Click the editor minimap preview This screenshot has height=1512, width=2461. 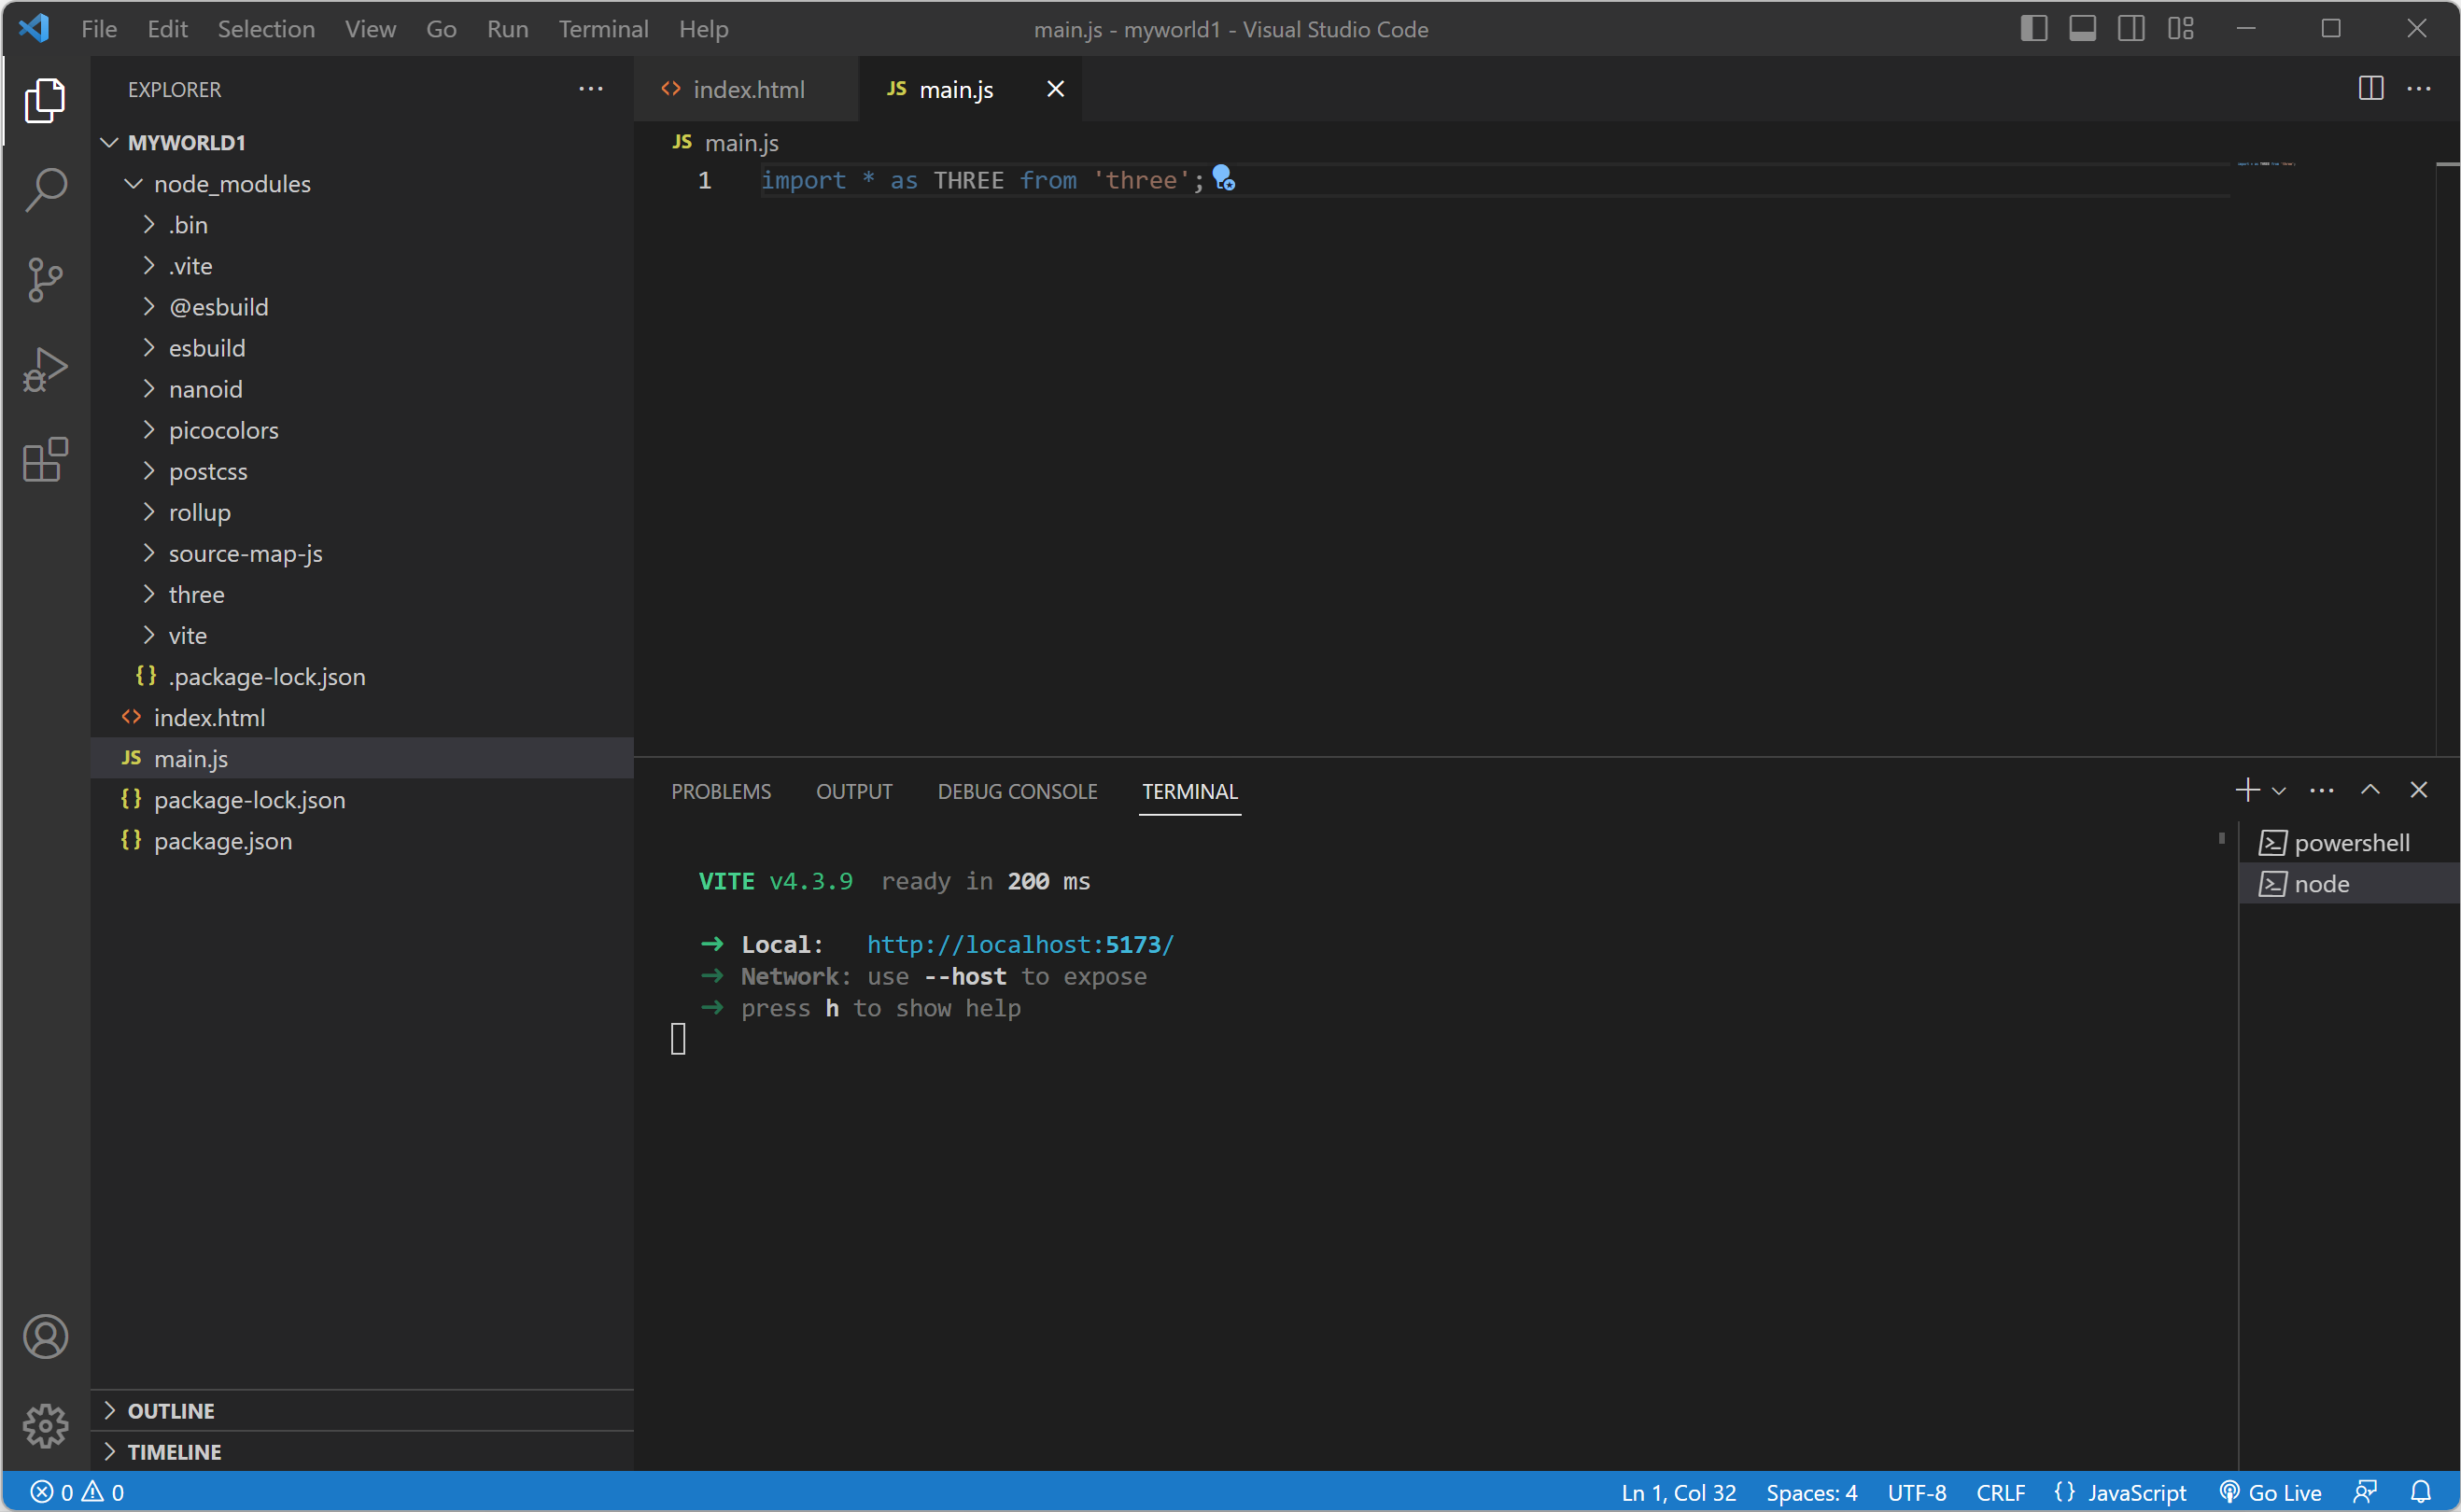coord(2265,162)
